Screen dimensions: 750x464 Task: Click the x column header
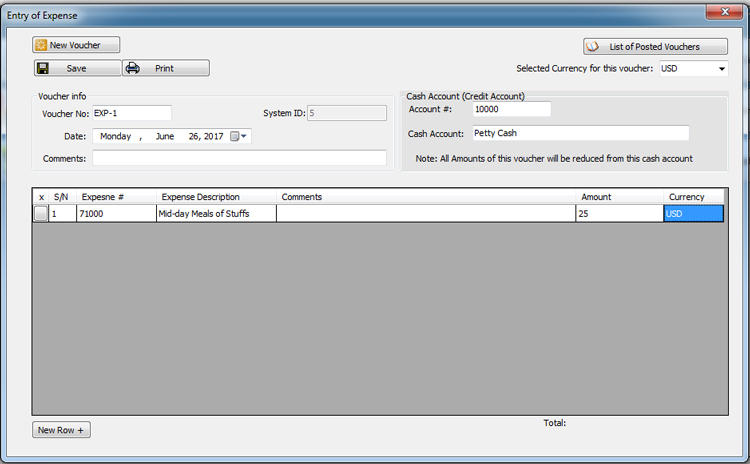[41, 197]
